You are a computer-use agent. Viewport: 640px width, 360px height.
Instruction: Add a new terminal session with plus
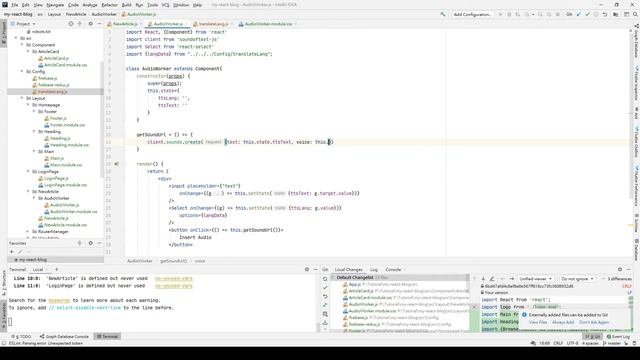pyautogui.click(x=56, y=269)
